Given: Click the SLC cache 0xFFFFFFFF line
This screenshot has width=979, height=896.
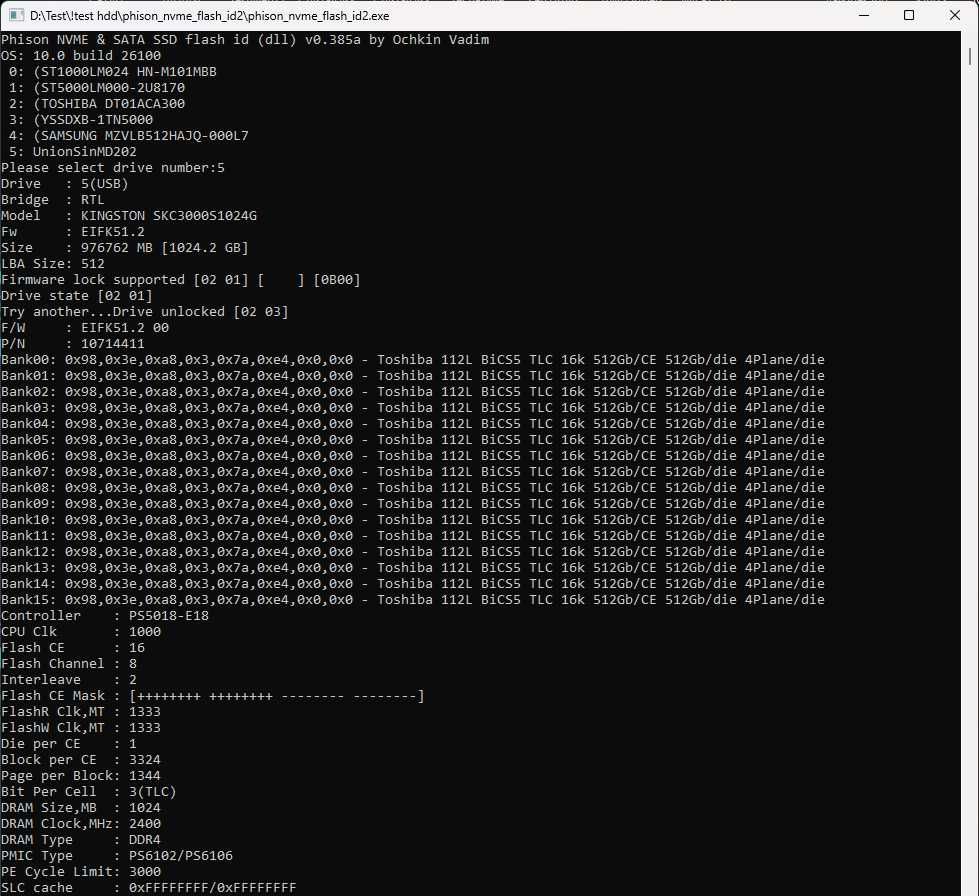Looking at the screenshot, I should [x=149, y=887].
